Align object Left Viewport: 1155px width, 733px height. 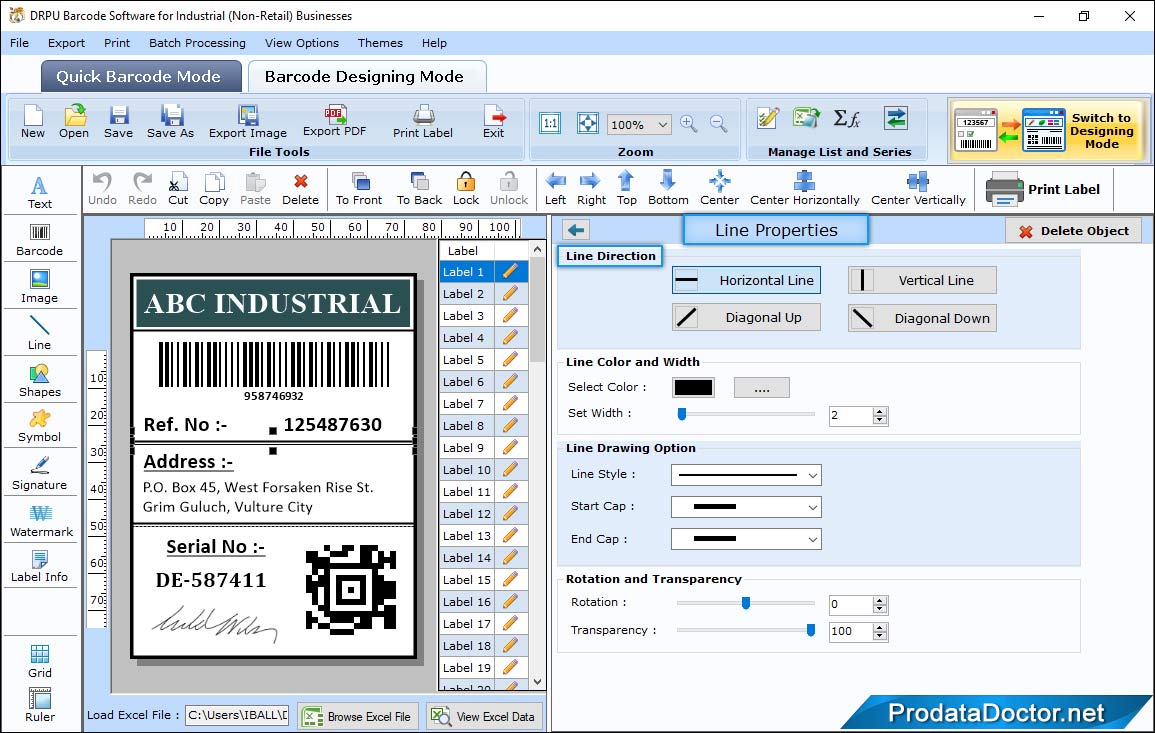pyautogui.click(x=555, y=189)
